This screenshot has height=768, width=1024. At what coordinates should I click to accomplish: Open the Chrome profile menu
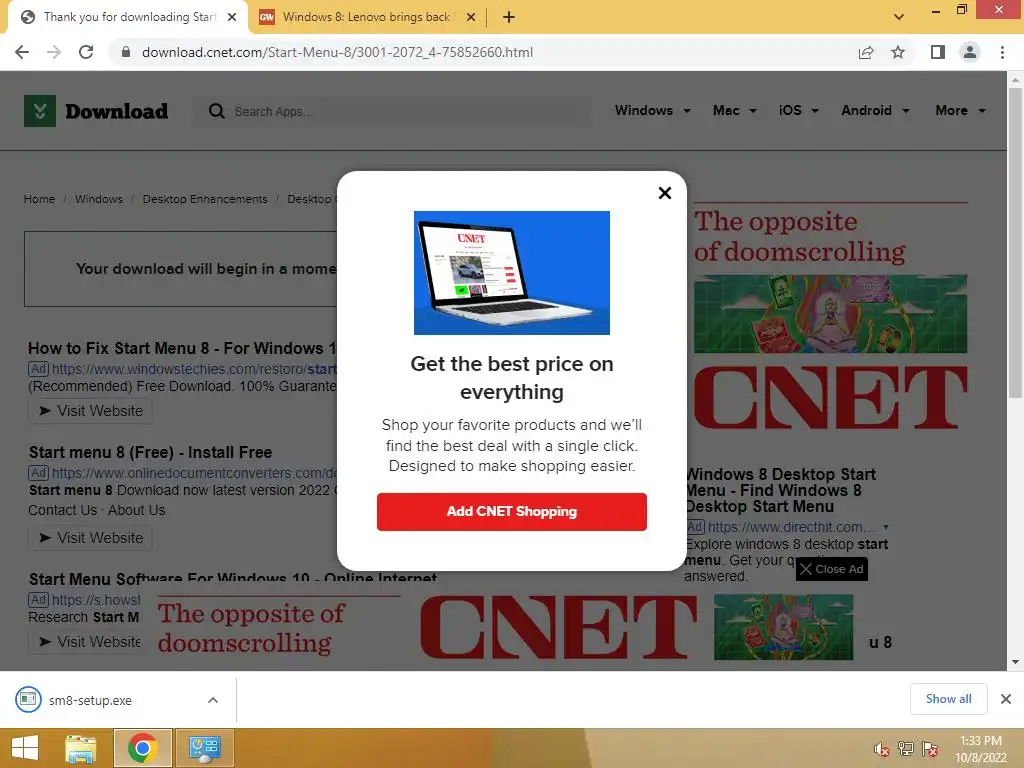coord(970,52)
